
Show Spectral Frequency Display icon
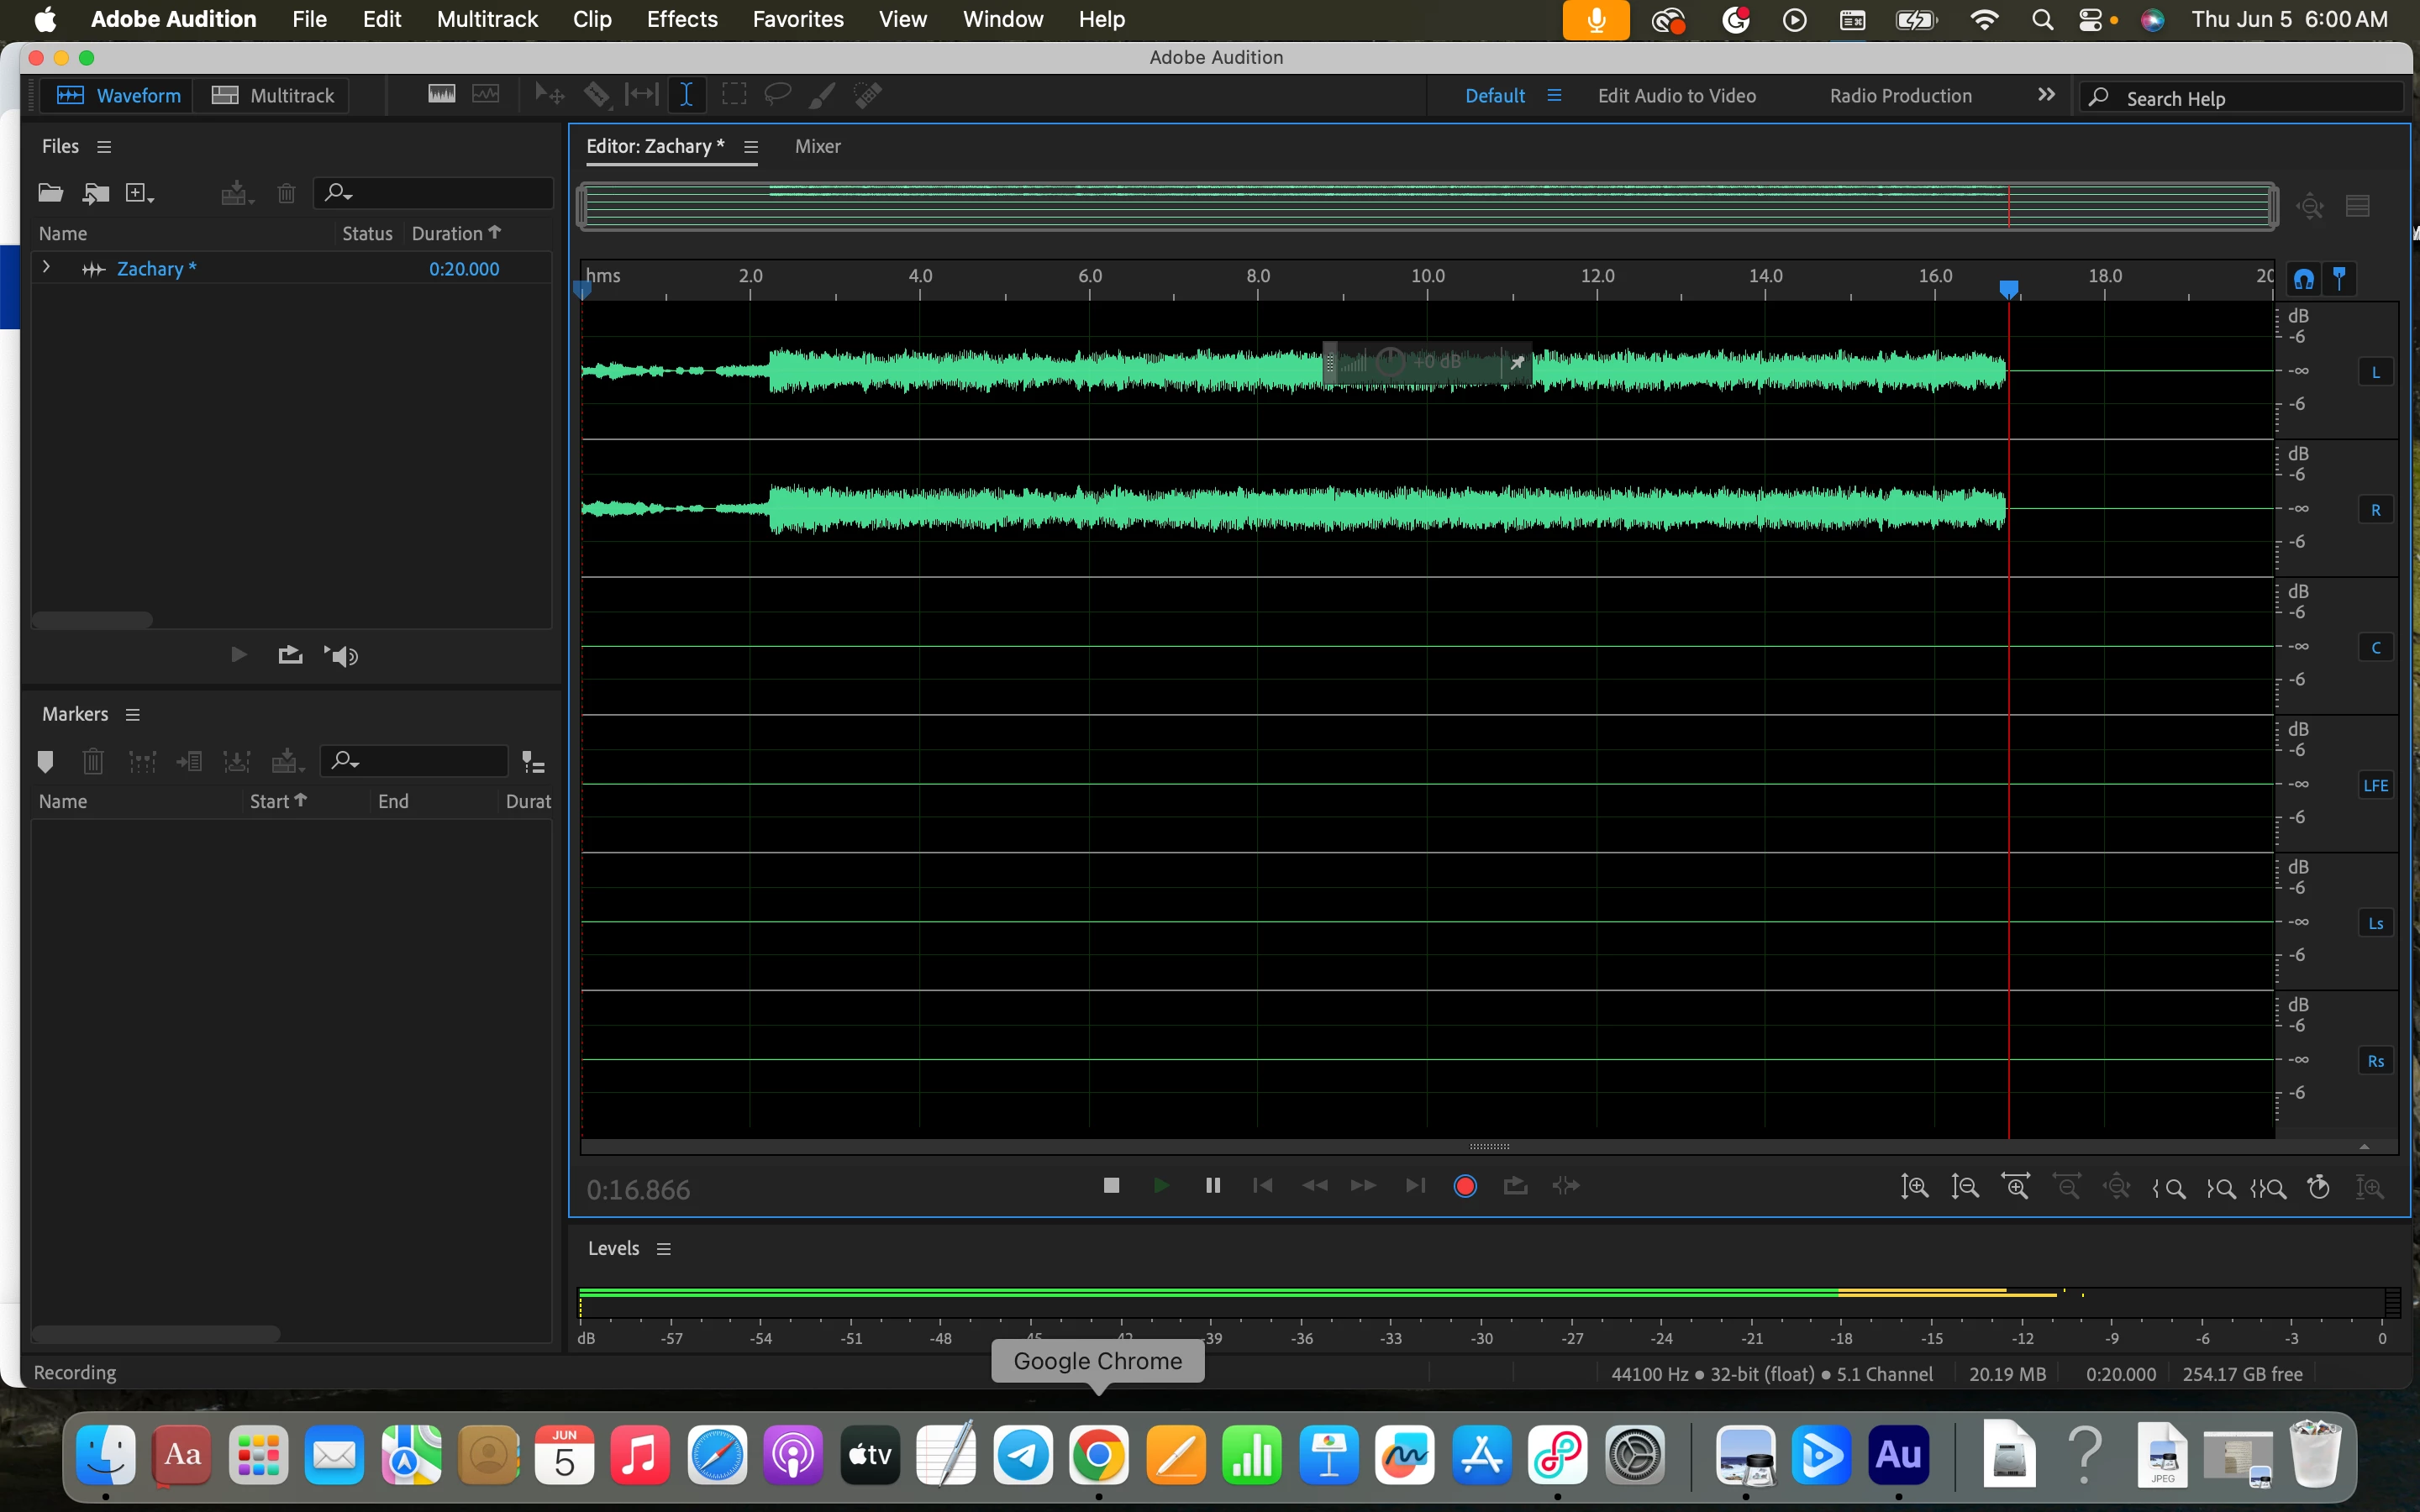442,95
